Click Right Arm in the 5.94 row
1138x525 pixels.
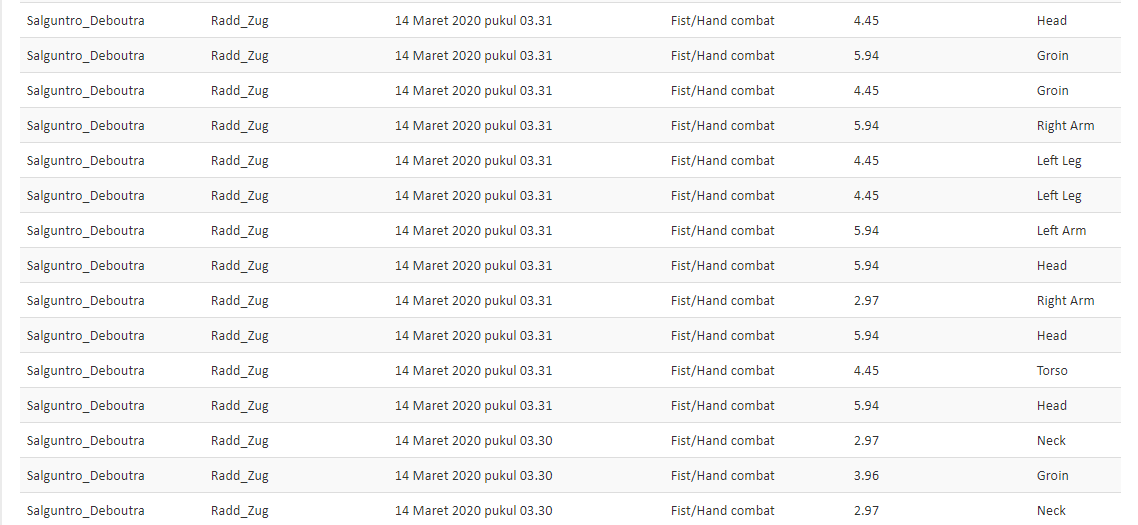pos(1065,126)
